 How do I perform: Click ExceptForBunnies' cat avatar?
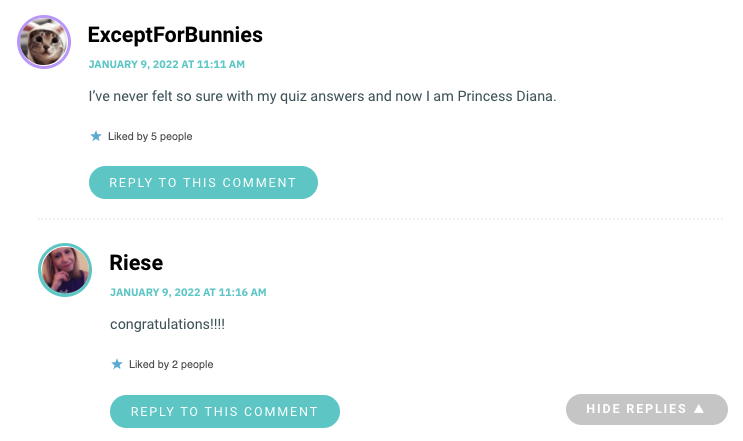[x=44, y=42]
